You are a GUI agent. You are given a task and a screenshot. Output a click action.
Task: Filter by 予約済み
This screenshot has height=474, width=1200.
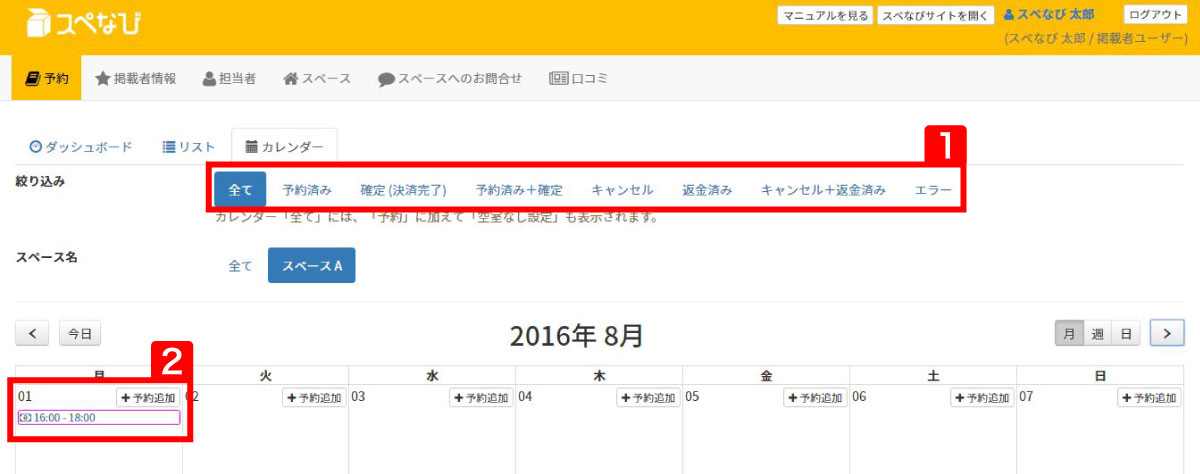point(307,190)
